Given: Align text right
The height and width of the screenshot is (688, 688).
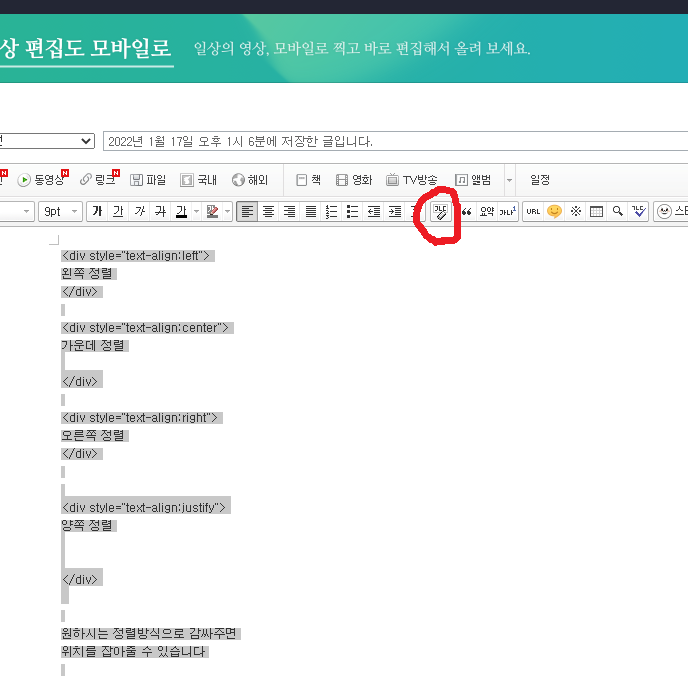Looking at the screenshot, I should [x=289, y=211].
